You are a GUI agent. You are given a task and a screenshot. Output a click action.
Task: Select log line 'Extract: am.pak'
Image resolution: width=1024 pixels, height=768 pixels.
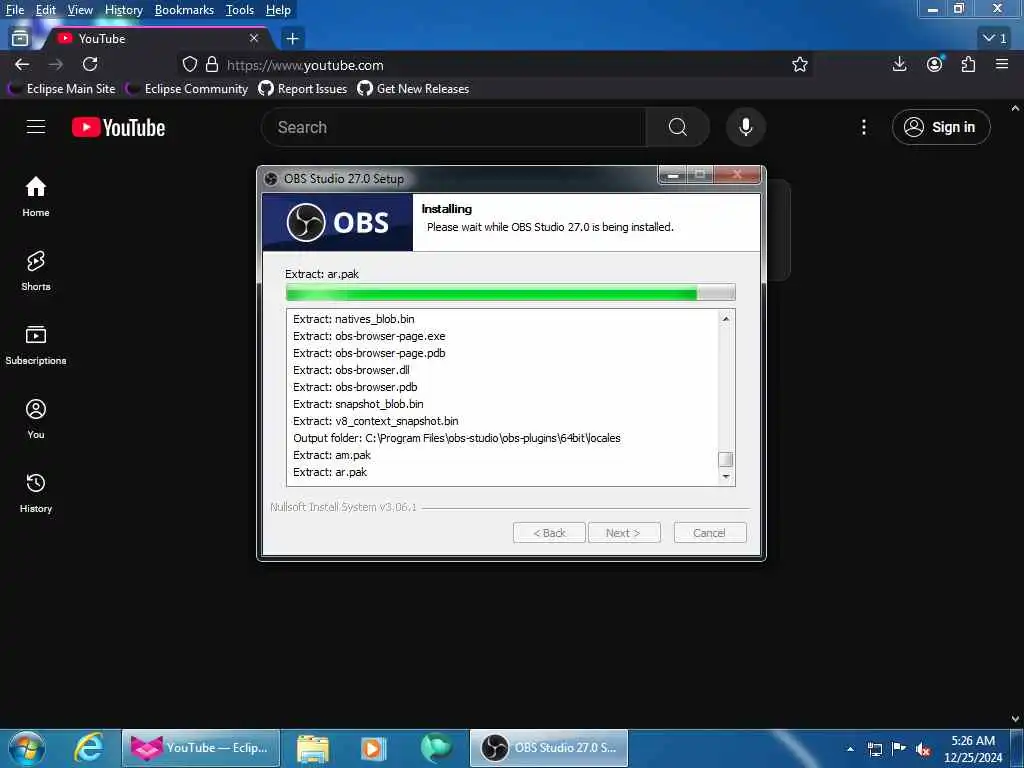(332, 455)
